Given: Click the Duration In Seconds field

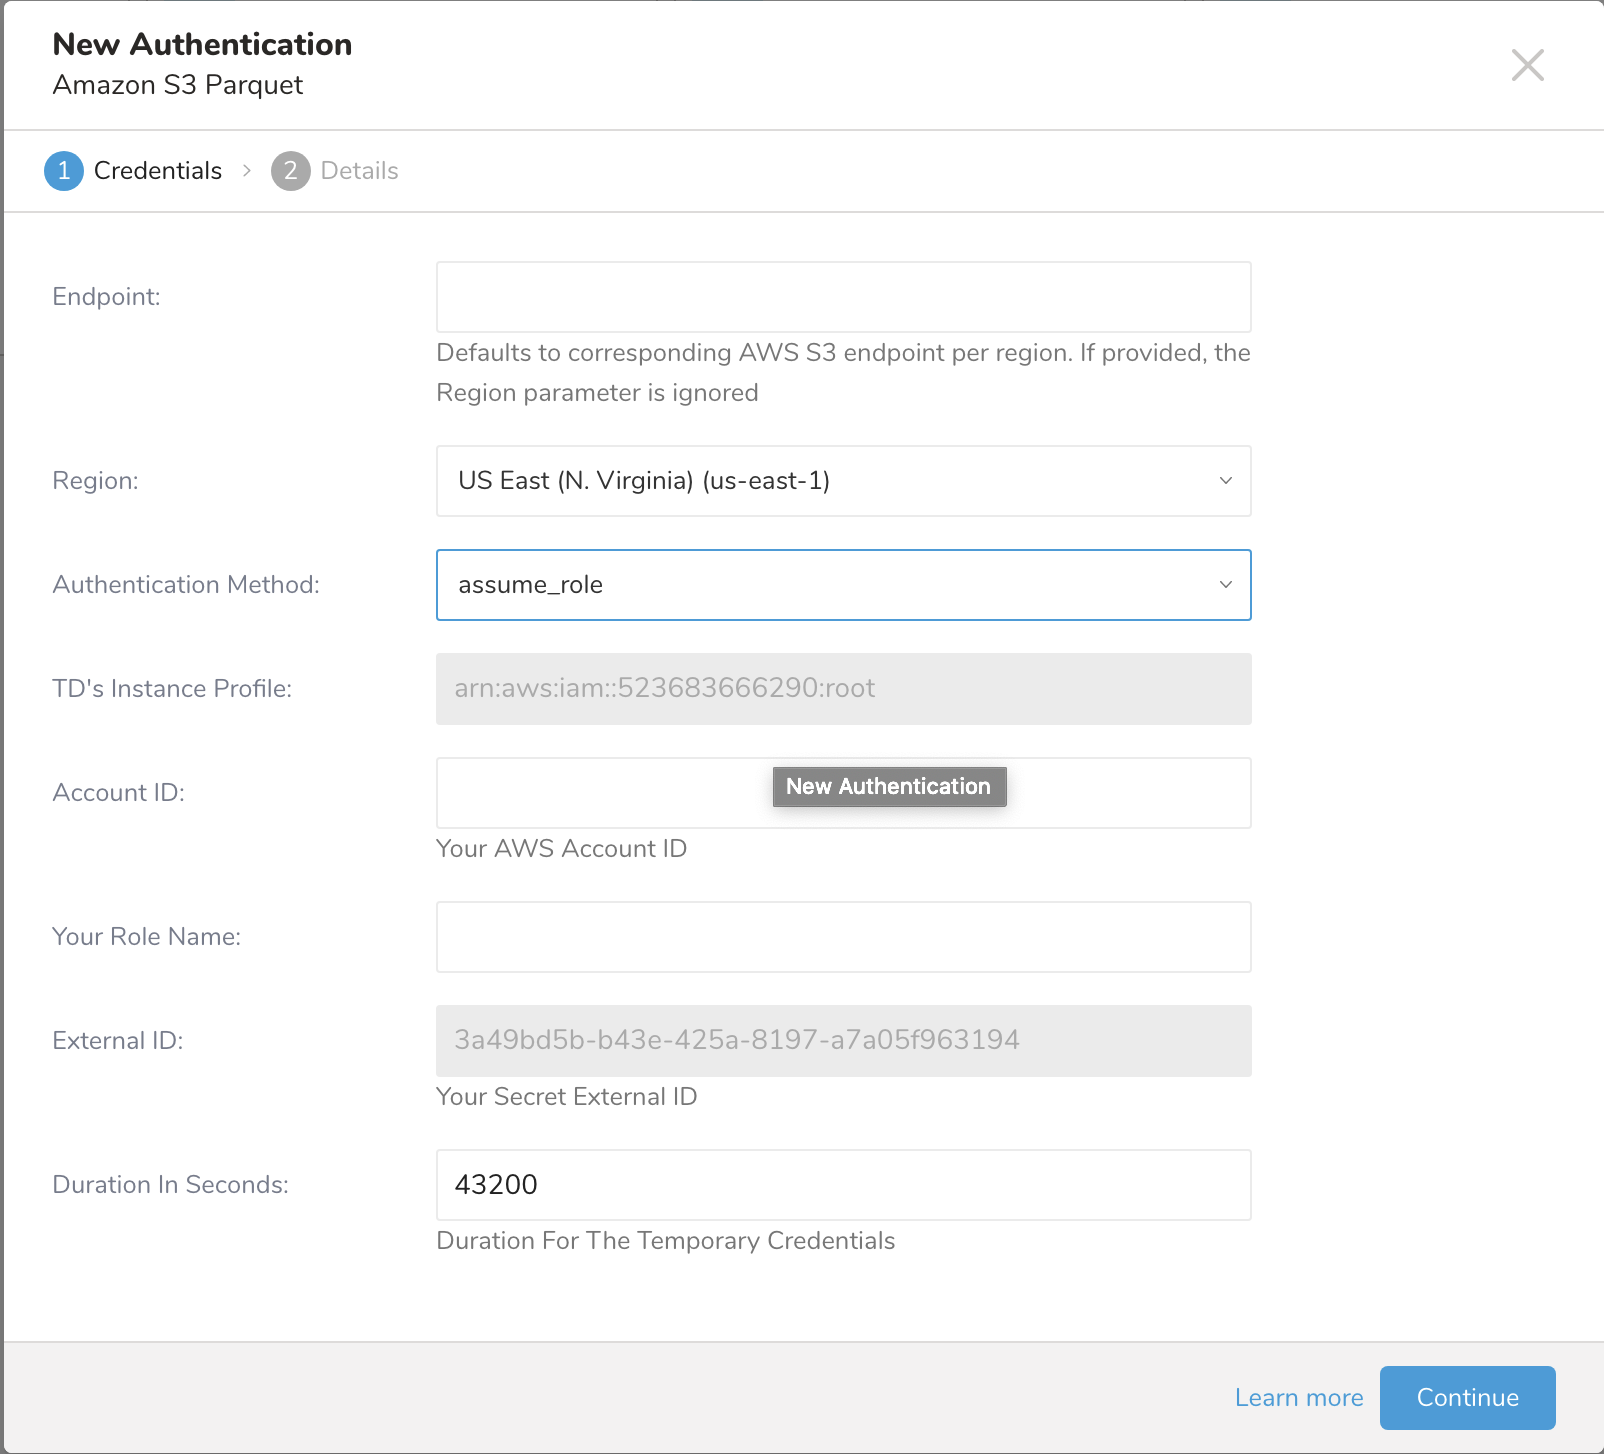Looking at the screenshot, I should click(843, 1185).
